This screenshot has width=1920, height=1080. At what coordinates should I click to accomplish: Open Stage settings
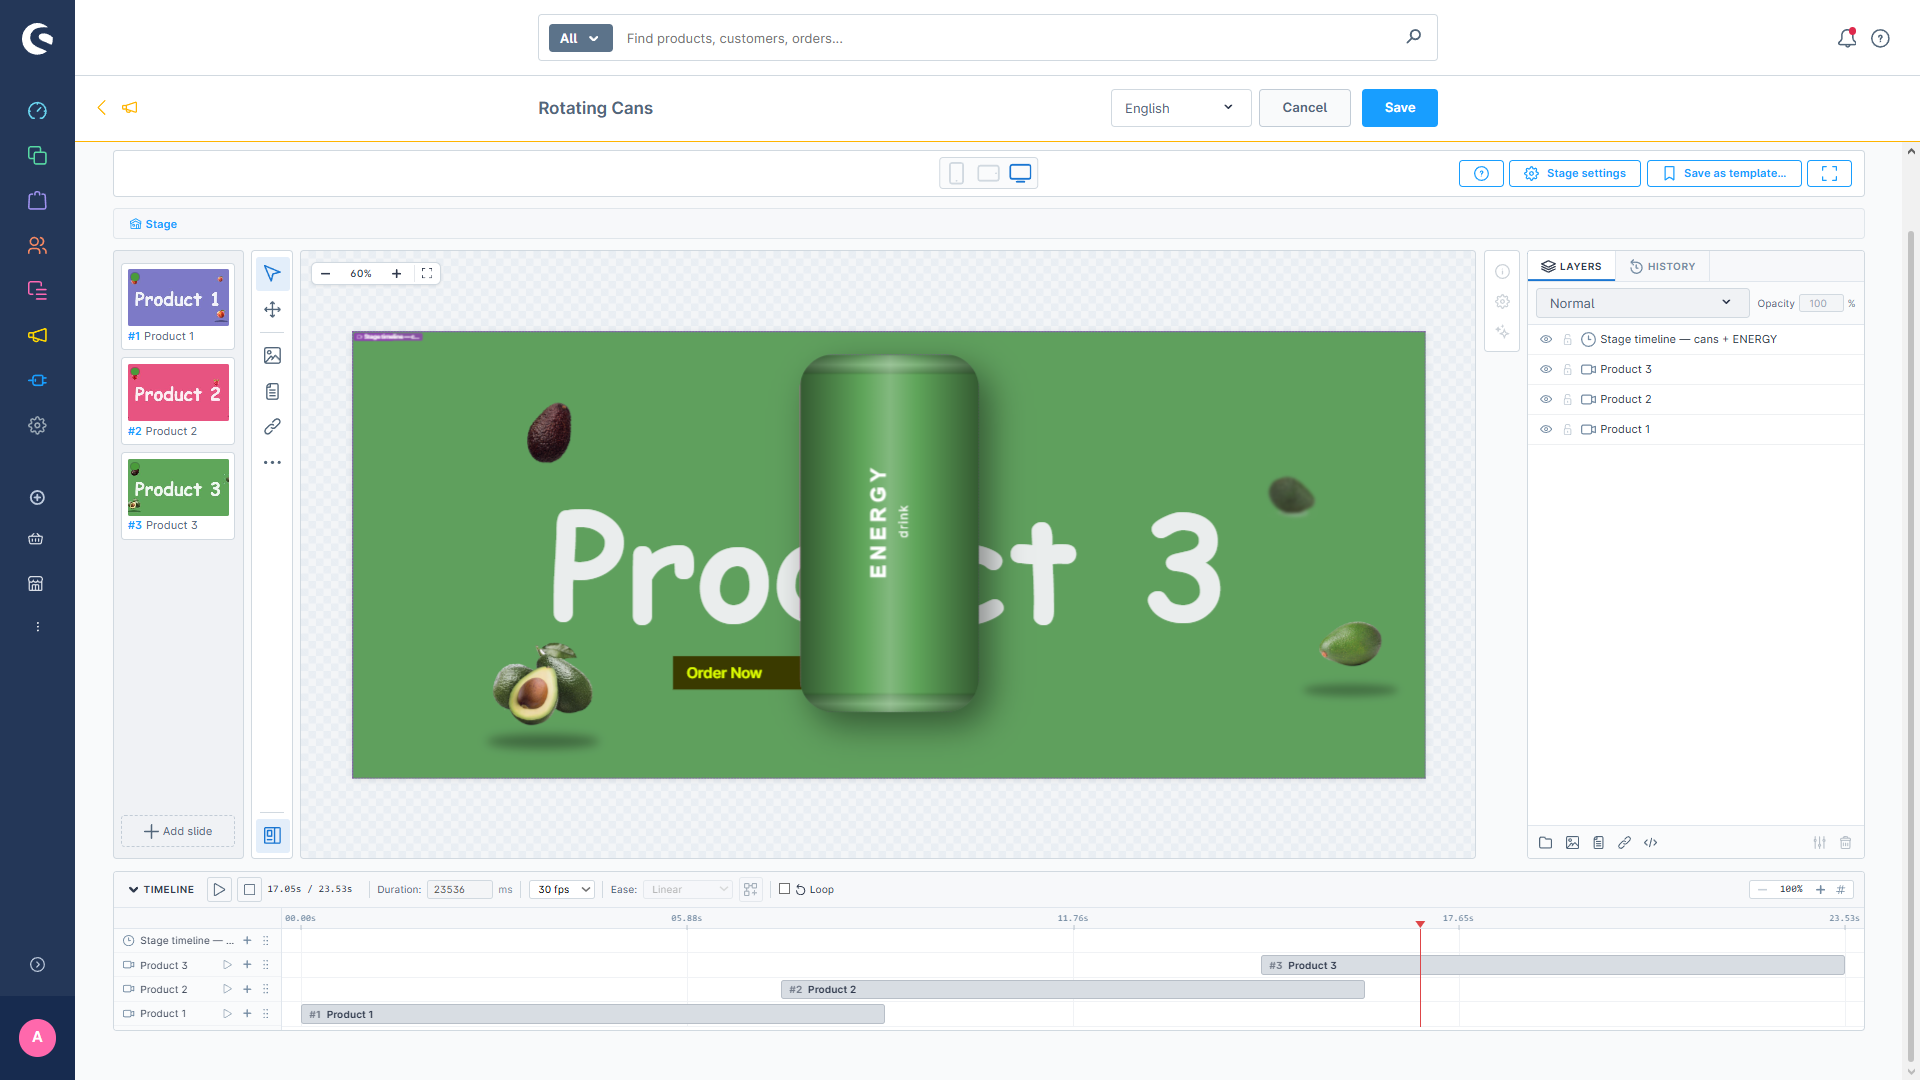(1574, 173)
